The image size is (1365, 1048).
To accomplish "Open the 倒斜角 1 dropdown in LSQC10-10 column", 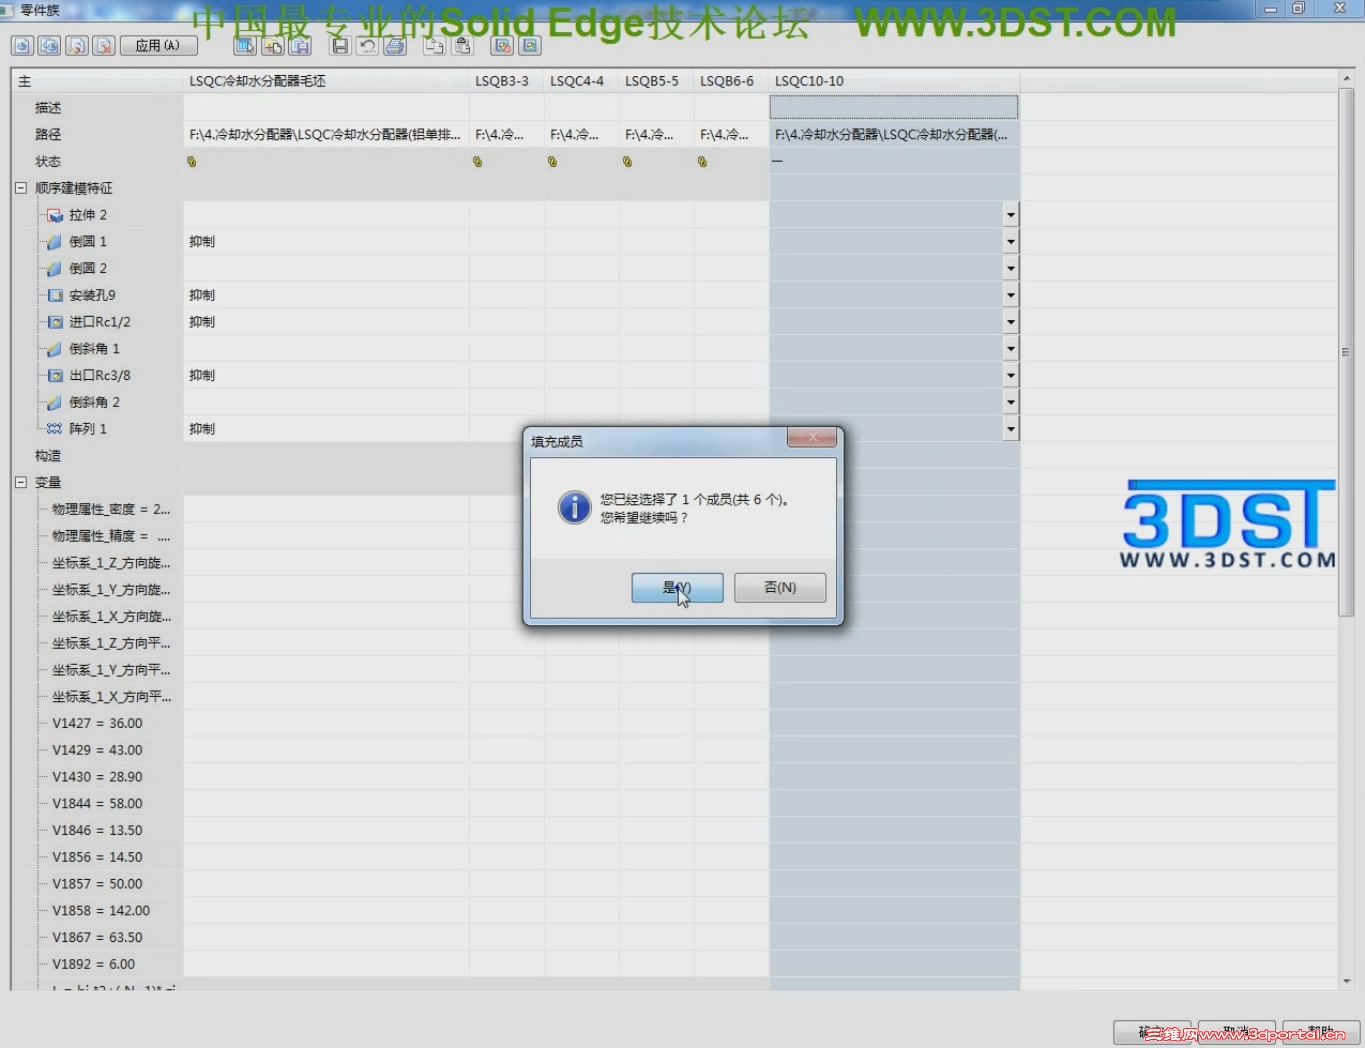I will pyautogui.click(x=1011, y=349).
